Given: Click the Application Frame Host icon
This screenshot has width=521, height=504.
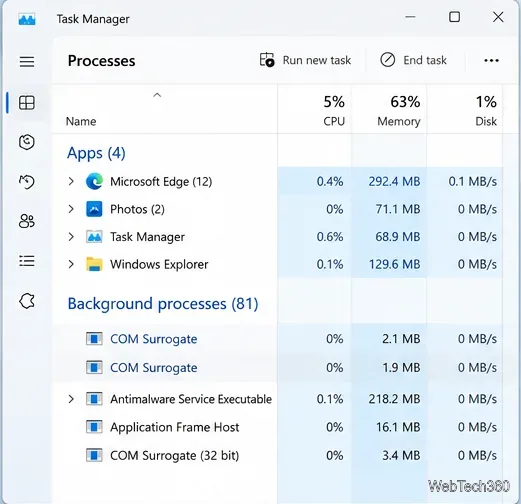Looking at the screenshot, I should [x=94, y=427].
